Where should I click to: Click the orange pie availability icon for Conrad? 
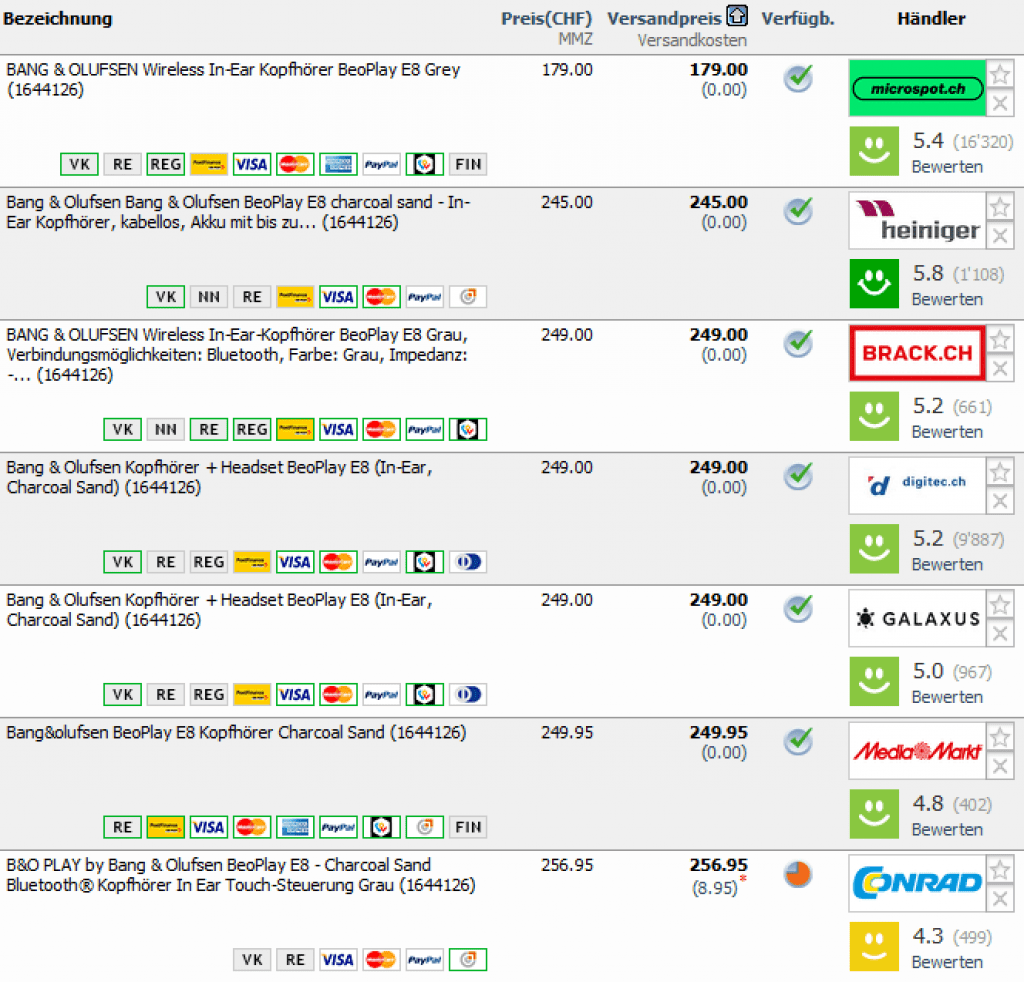point(798,874)
